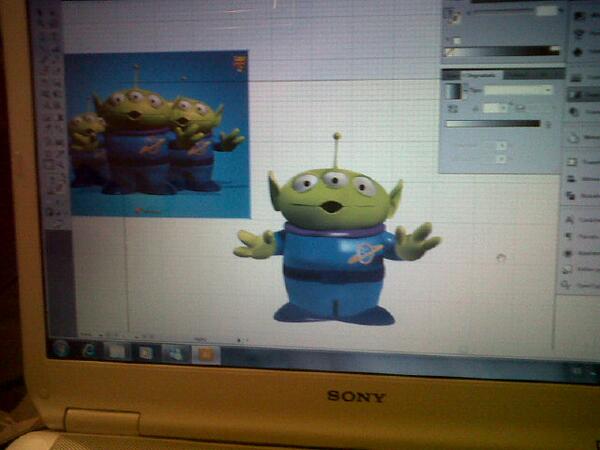Open the Color panel dock icon
600x450 pixels.
click(x=580, y=16)
